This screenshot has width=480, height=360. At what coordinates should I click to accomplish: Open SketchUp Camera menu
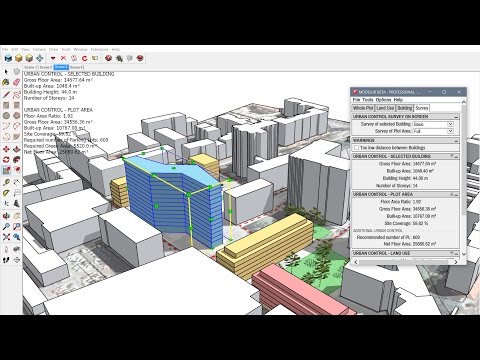click(39, 49)
